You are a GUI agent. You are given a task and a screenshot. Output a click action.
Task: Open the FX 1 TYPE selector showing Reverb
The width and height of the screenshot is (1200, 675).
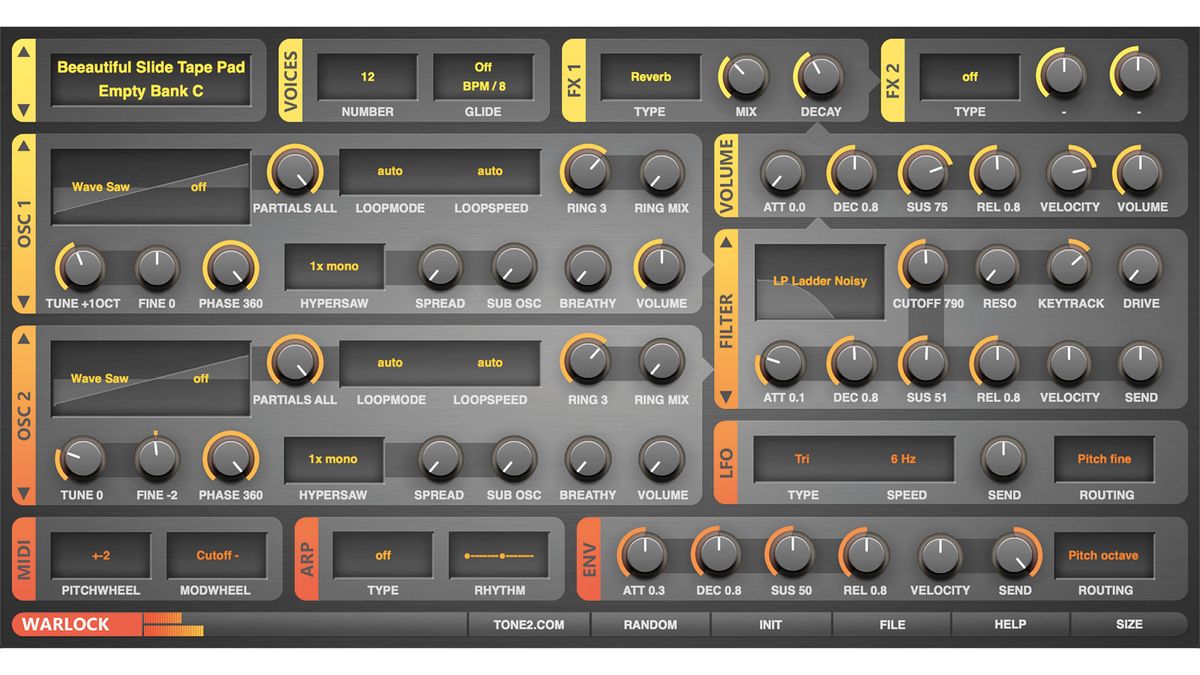click(x=649, y=76)
